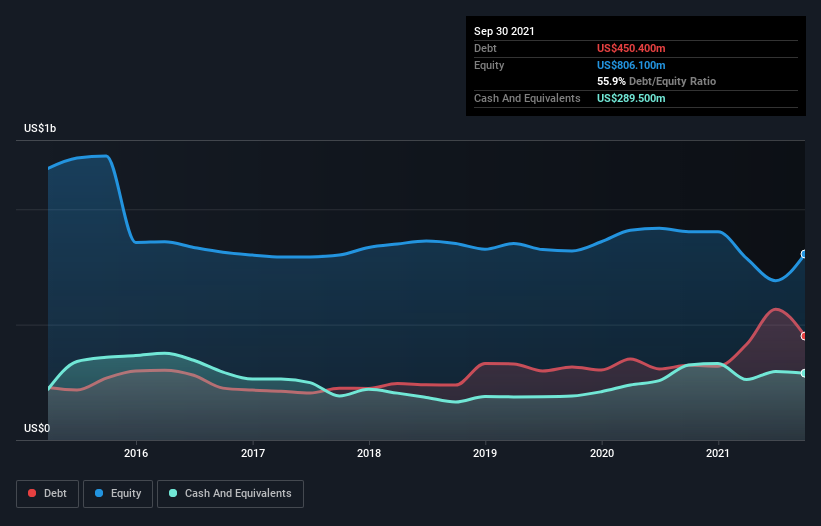Image resolution: width=821 pixels, height=526 pixels.
Task: Click the 2017 axis label
Action: [253, 453]
